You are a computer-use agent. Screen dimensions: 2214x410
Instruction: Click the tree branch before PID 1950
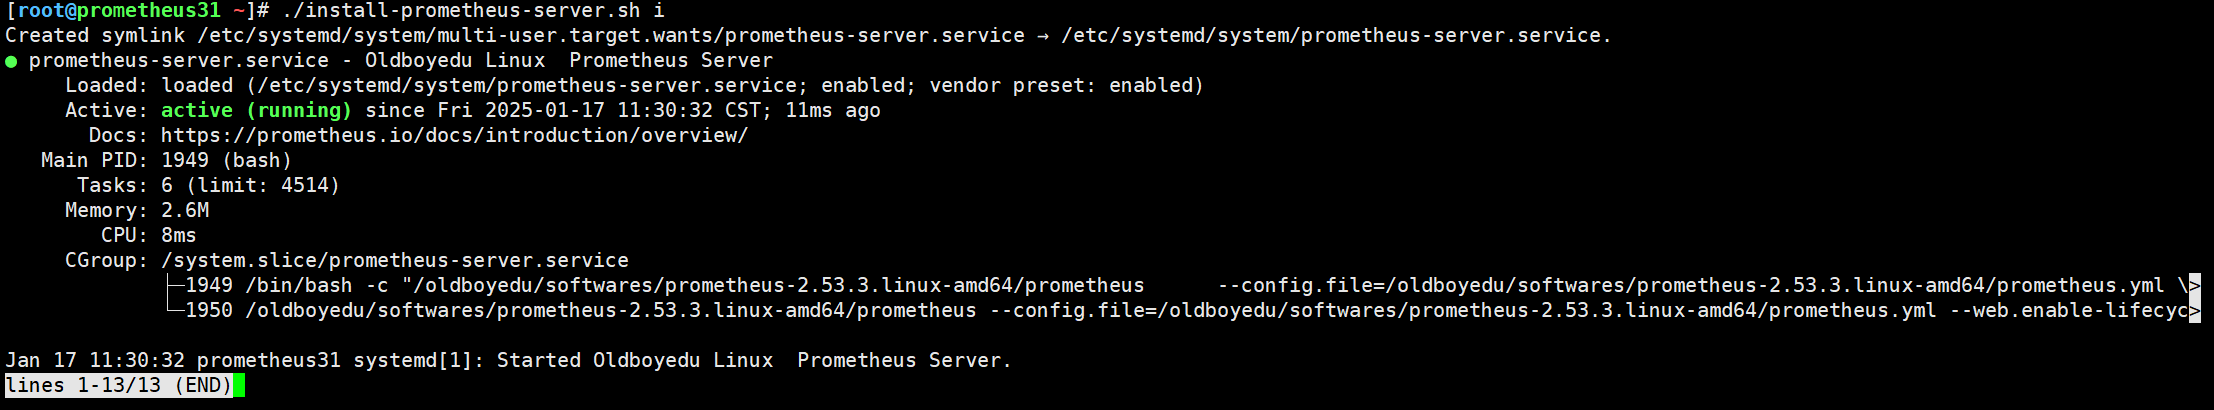click(175, 310)
